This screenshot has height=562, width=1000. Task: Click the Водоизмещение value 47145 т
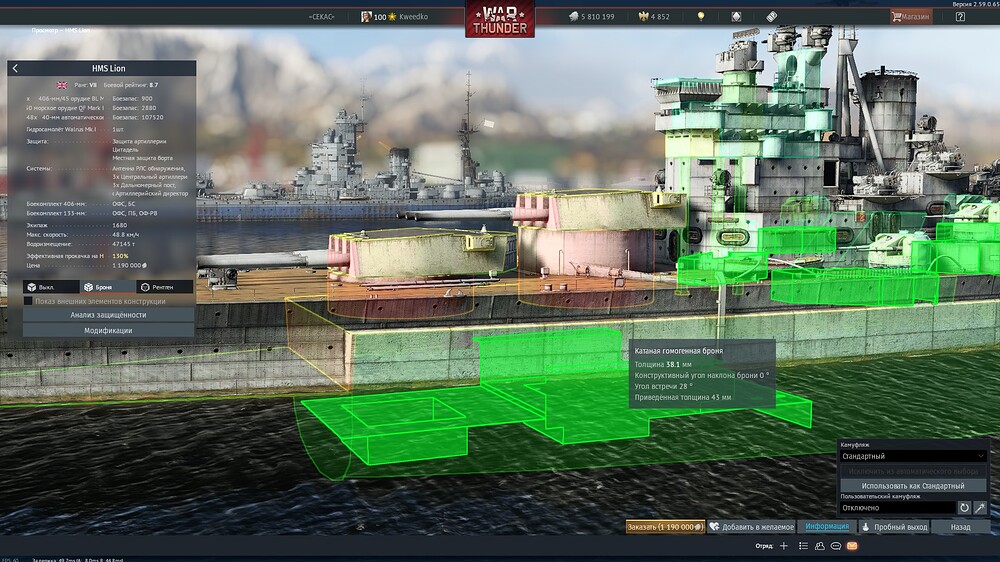click(x=124, y=244)
